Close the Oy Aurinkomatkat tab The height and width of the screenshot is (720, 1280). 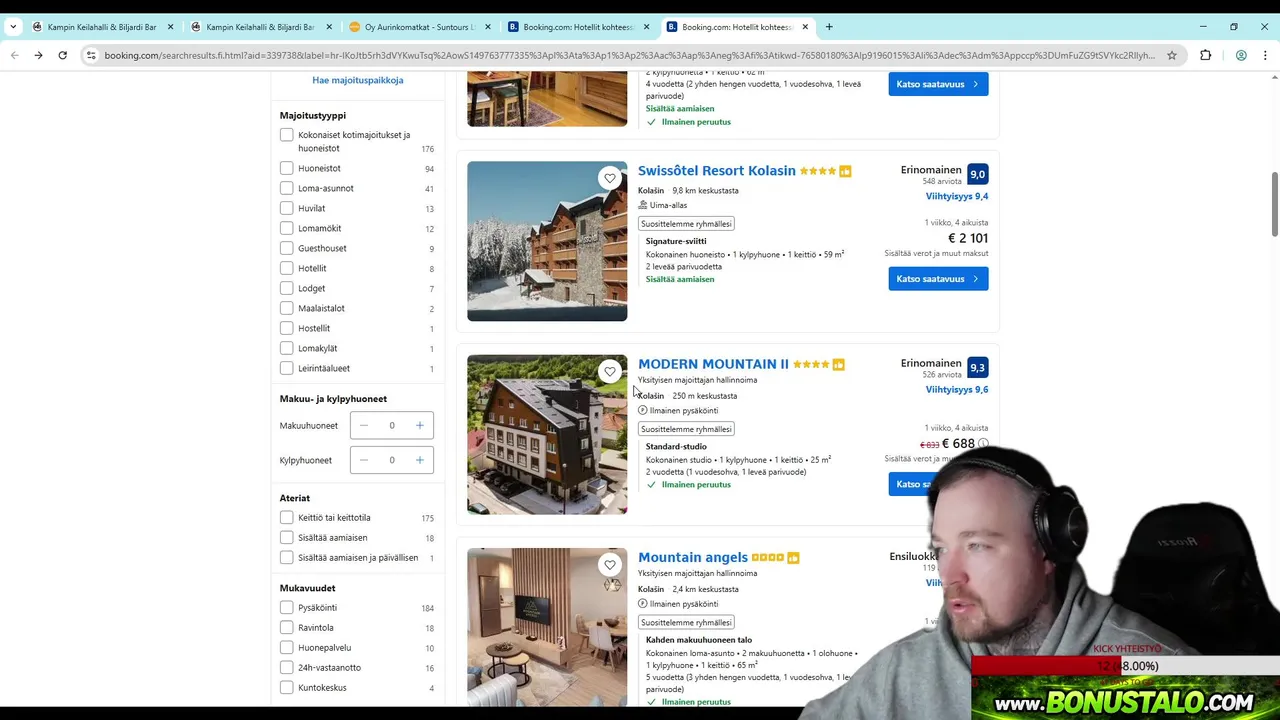click(488, 27)
